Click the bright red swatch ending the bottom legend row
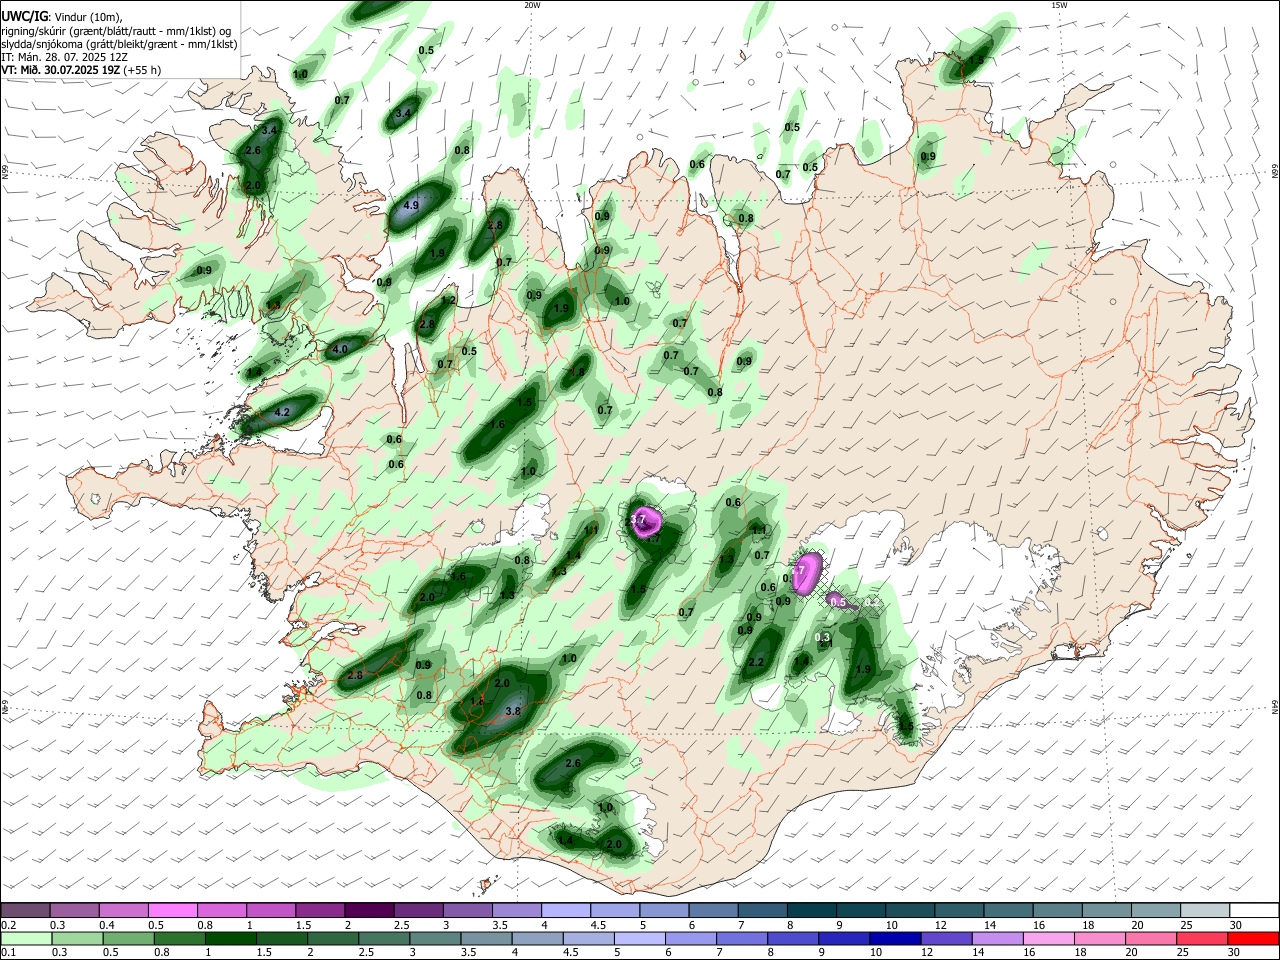 [1253, 939]
